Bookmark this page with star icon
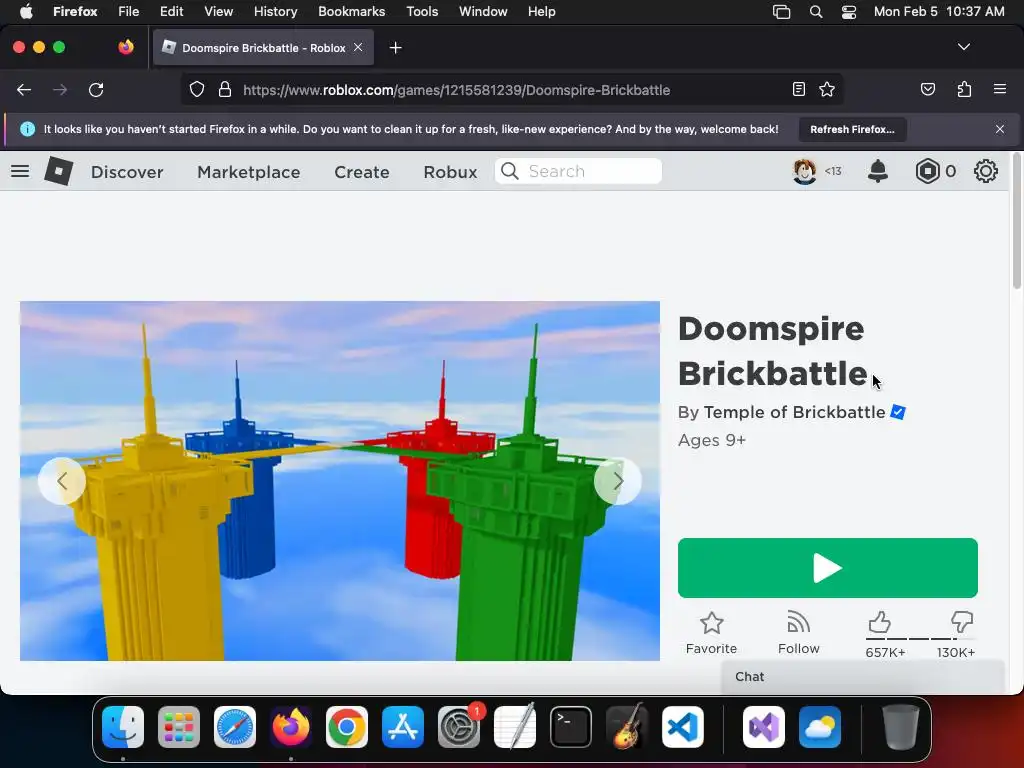This screenshot has height=768, width=1024. [x=827, y=89]
